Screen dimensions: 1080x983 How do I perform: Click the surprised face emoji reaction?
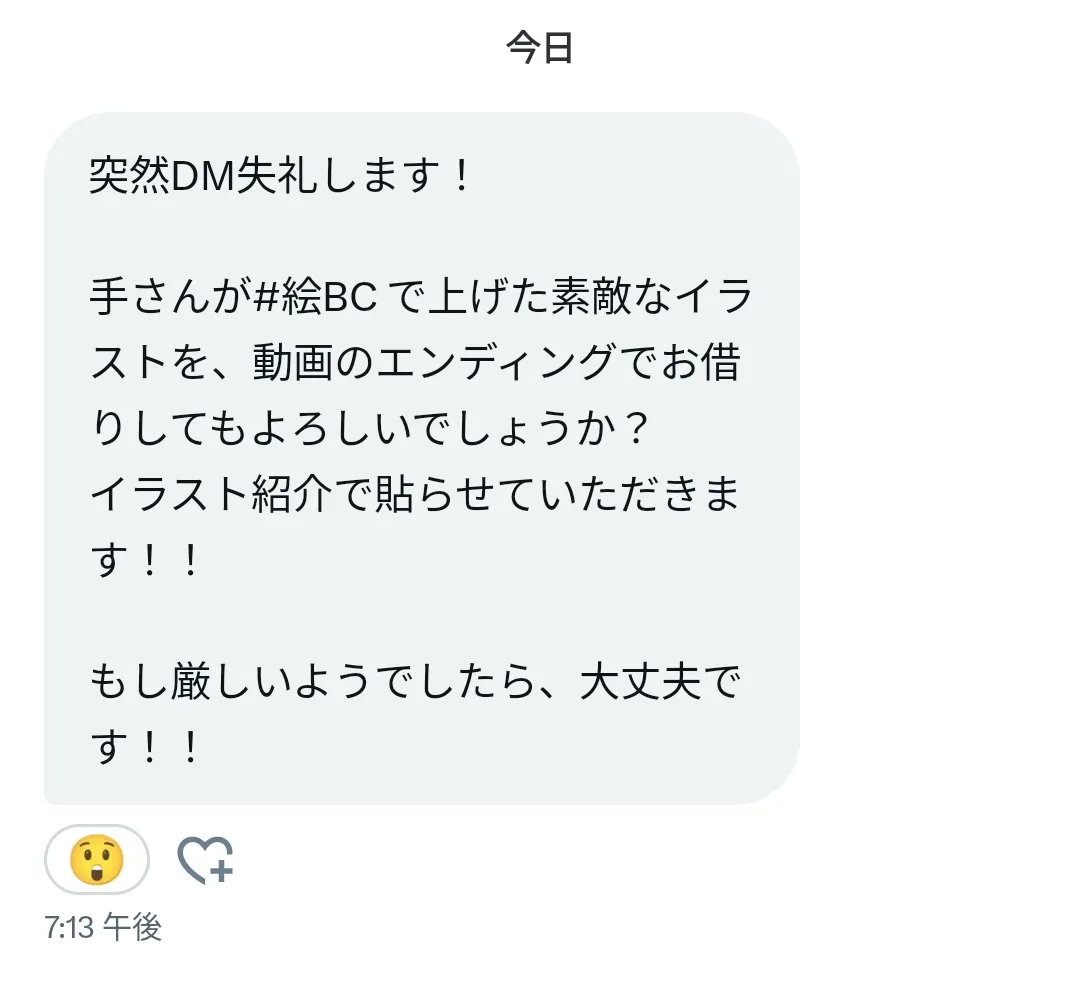point(97,860)
